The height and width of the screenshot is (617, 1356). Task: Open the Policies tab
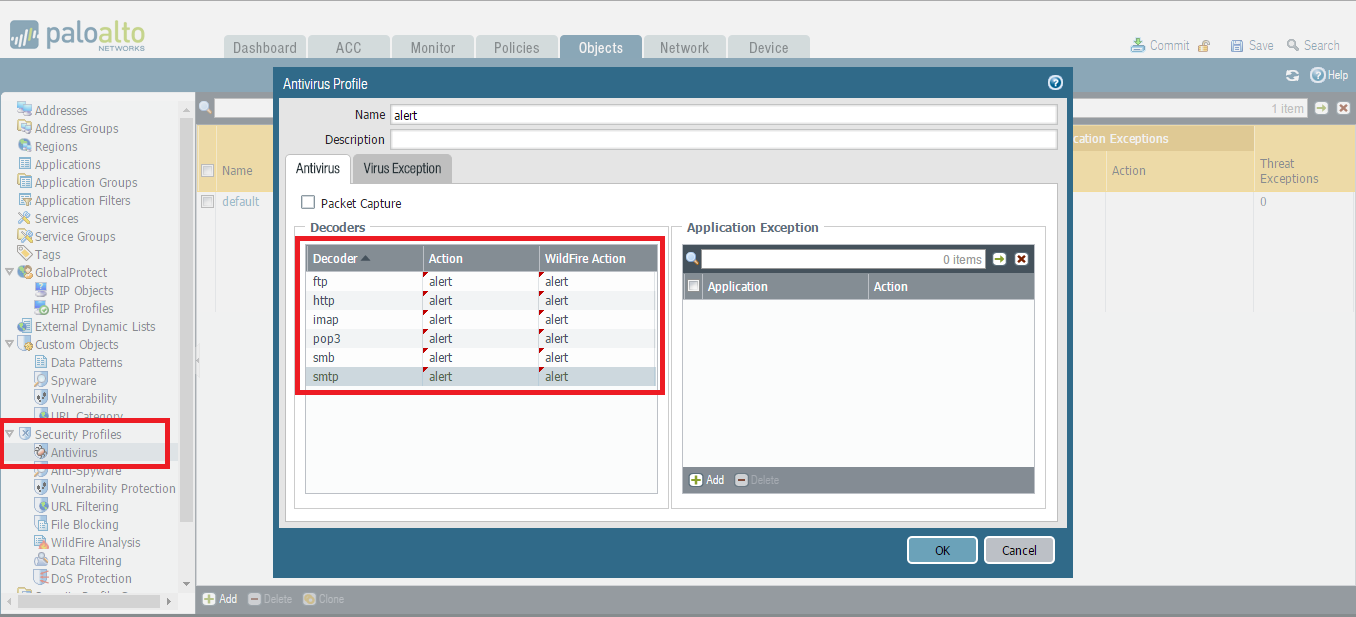pos(517,47)
